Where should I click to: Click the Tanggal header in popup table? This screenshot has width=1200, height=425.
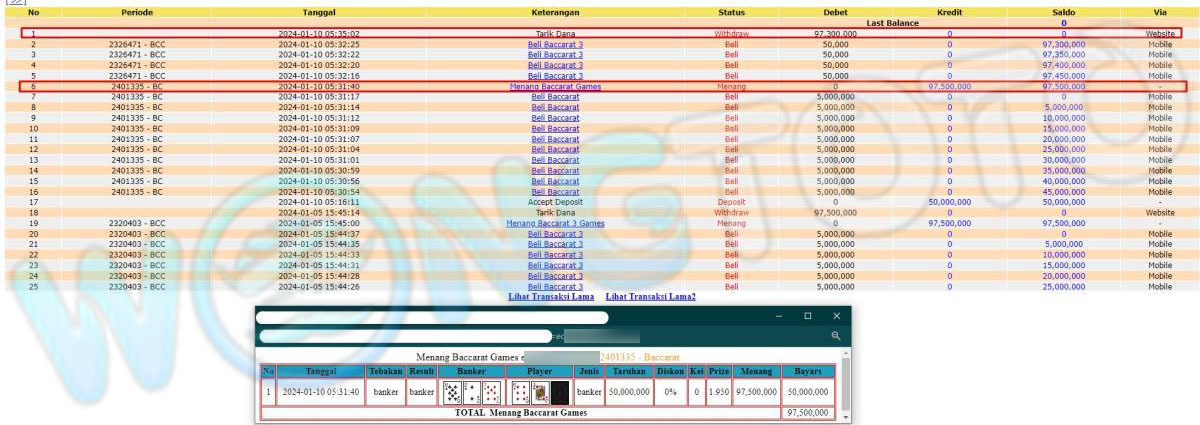(x=321, y=372)
